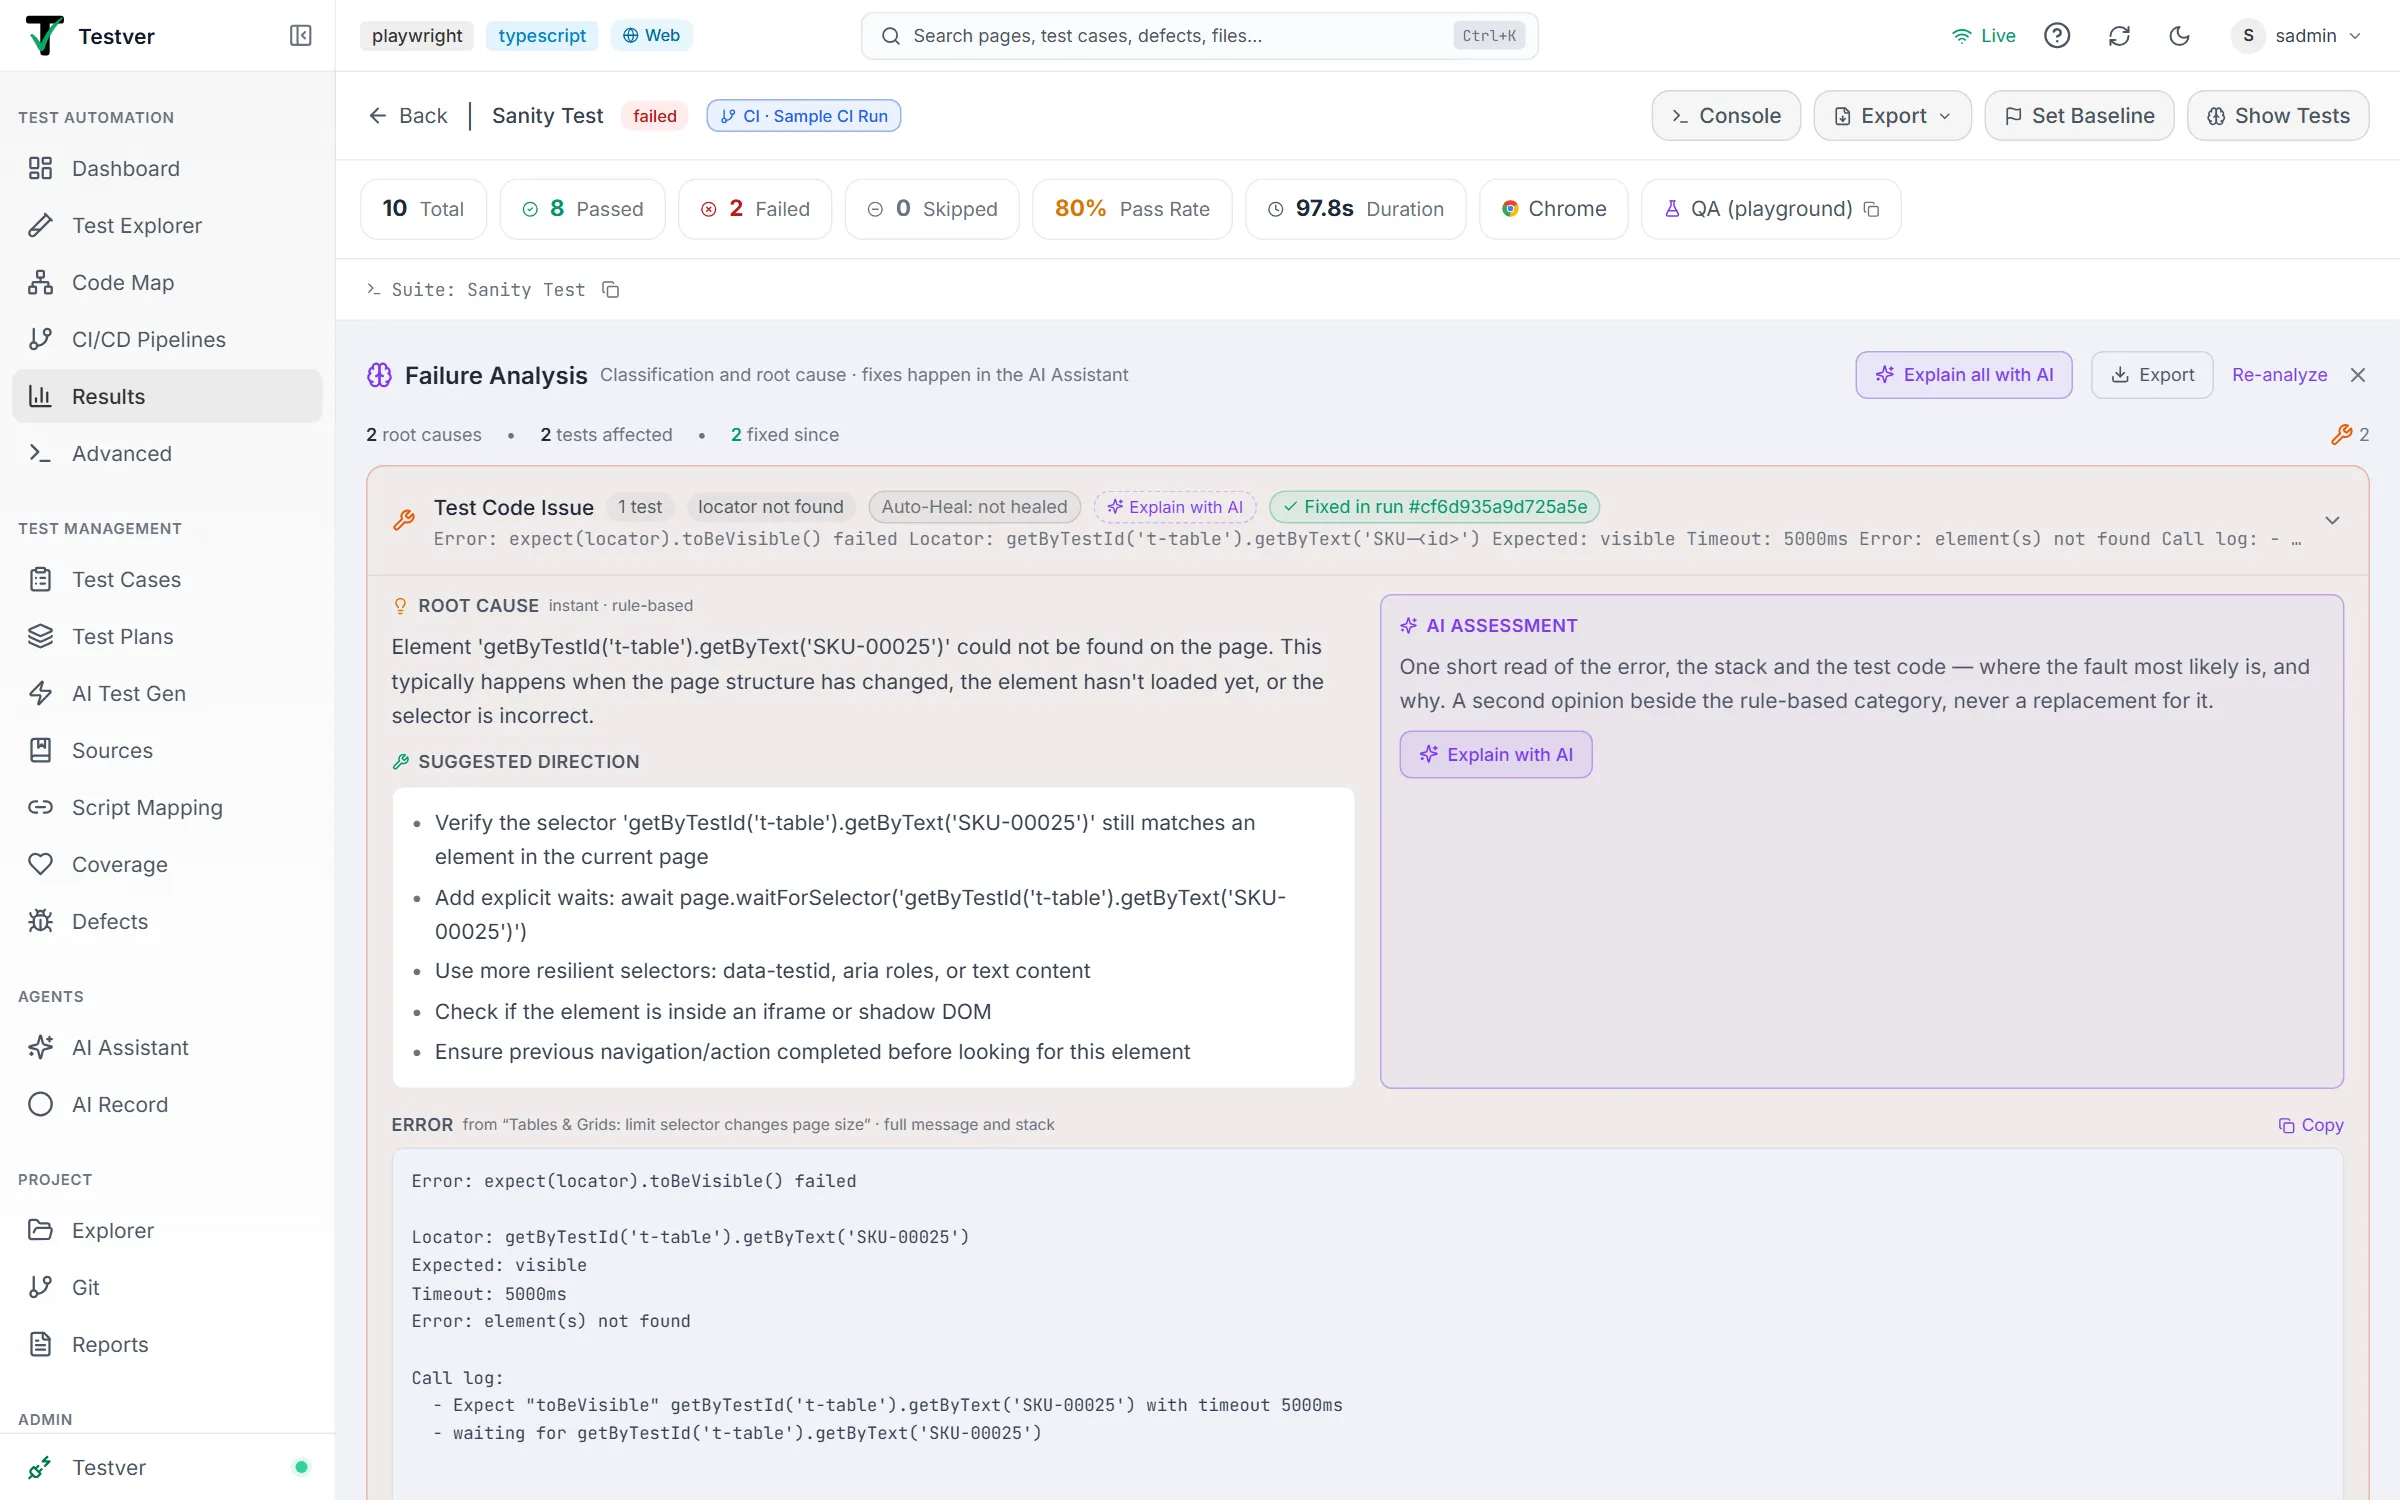Copy the error message

tap(2310, 1125)
